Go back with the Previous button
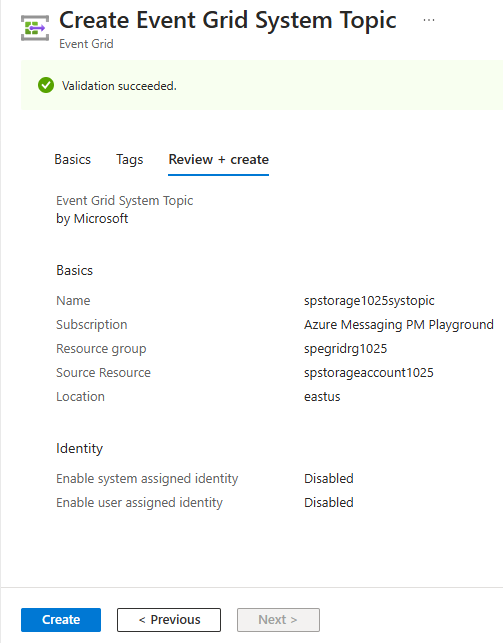 [x=169, y=620]
